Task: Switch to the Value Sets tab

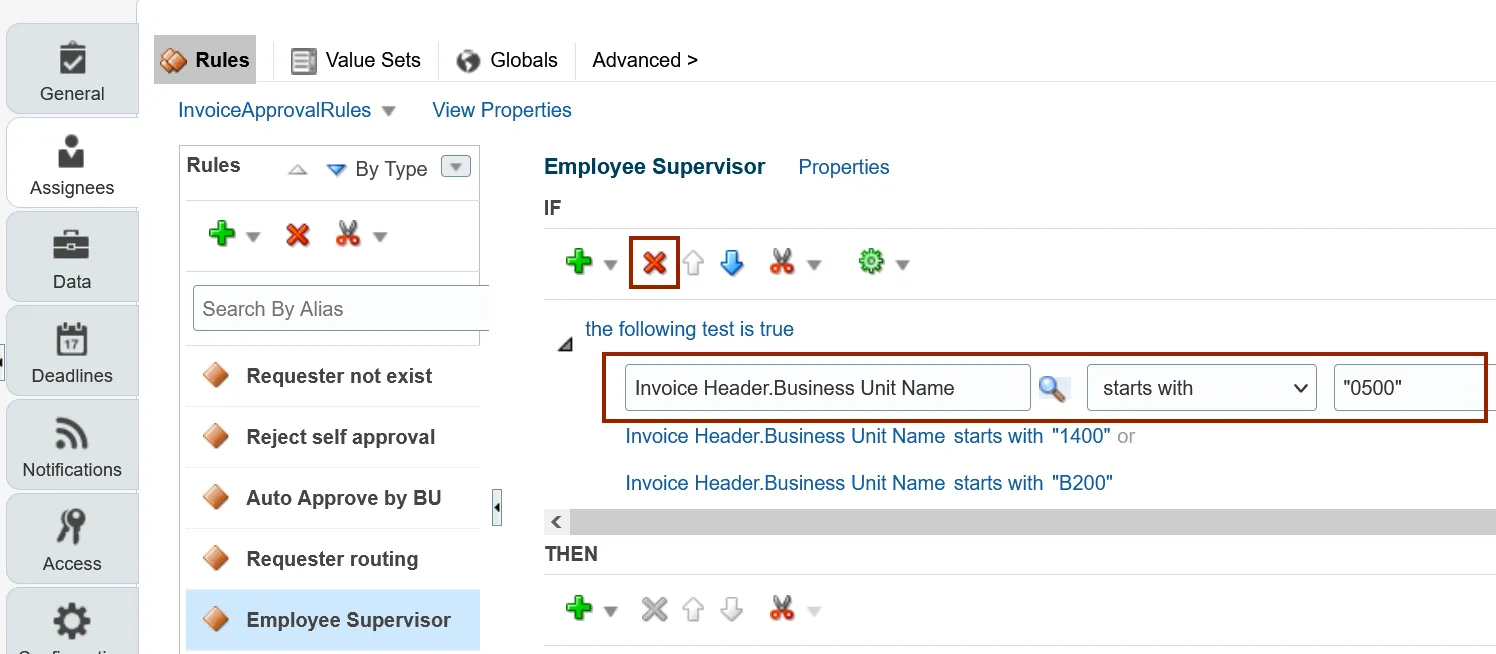Action: tap(356, 60)
